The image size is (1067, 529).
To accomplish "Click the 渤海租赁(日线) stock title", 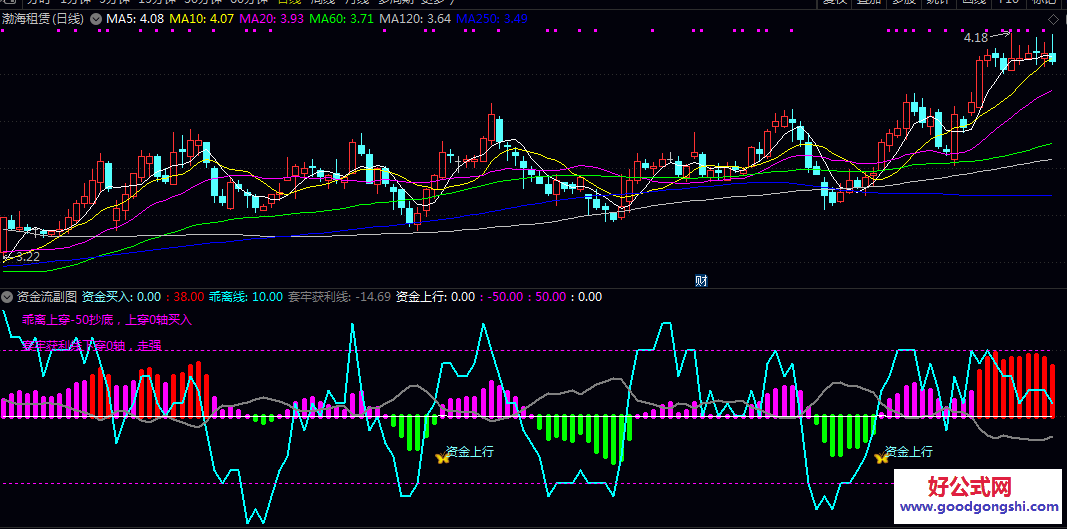I will tap(42, 19).
